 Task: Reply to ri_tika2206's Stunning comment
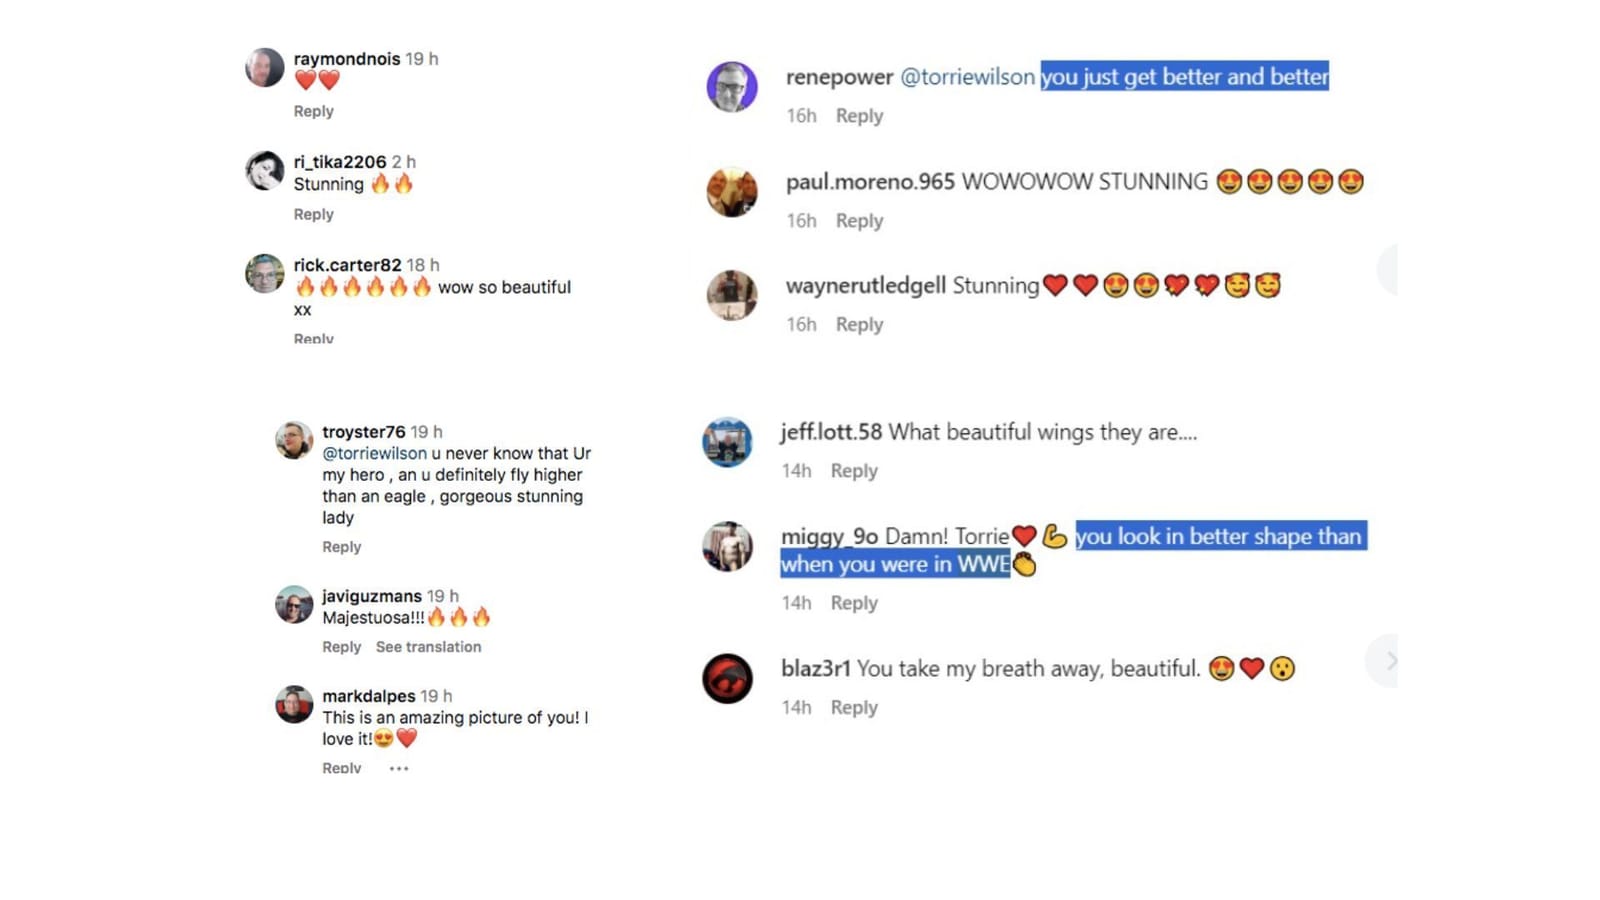pos(313,215)
